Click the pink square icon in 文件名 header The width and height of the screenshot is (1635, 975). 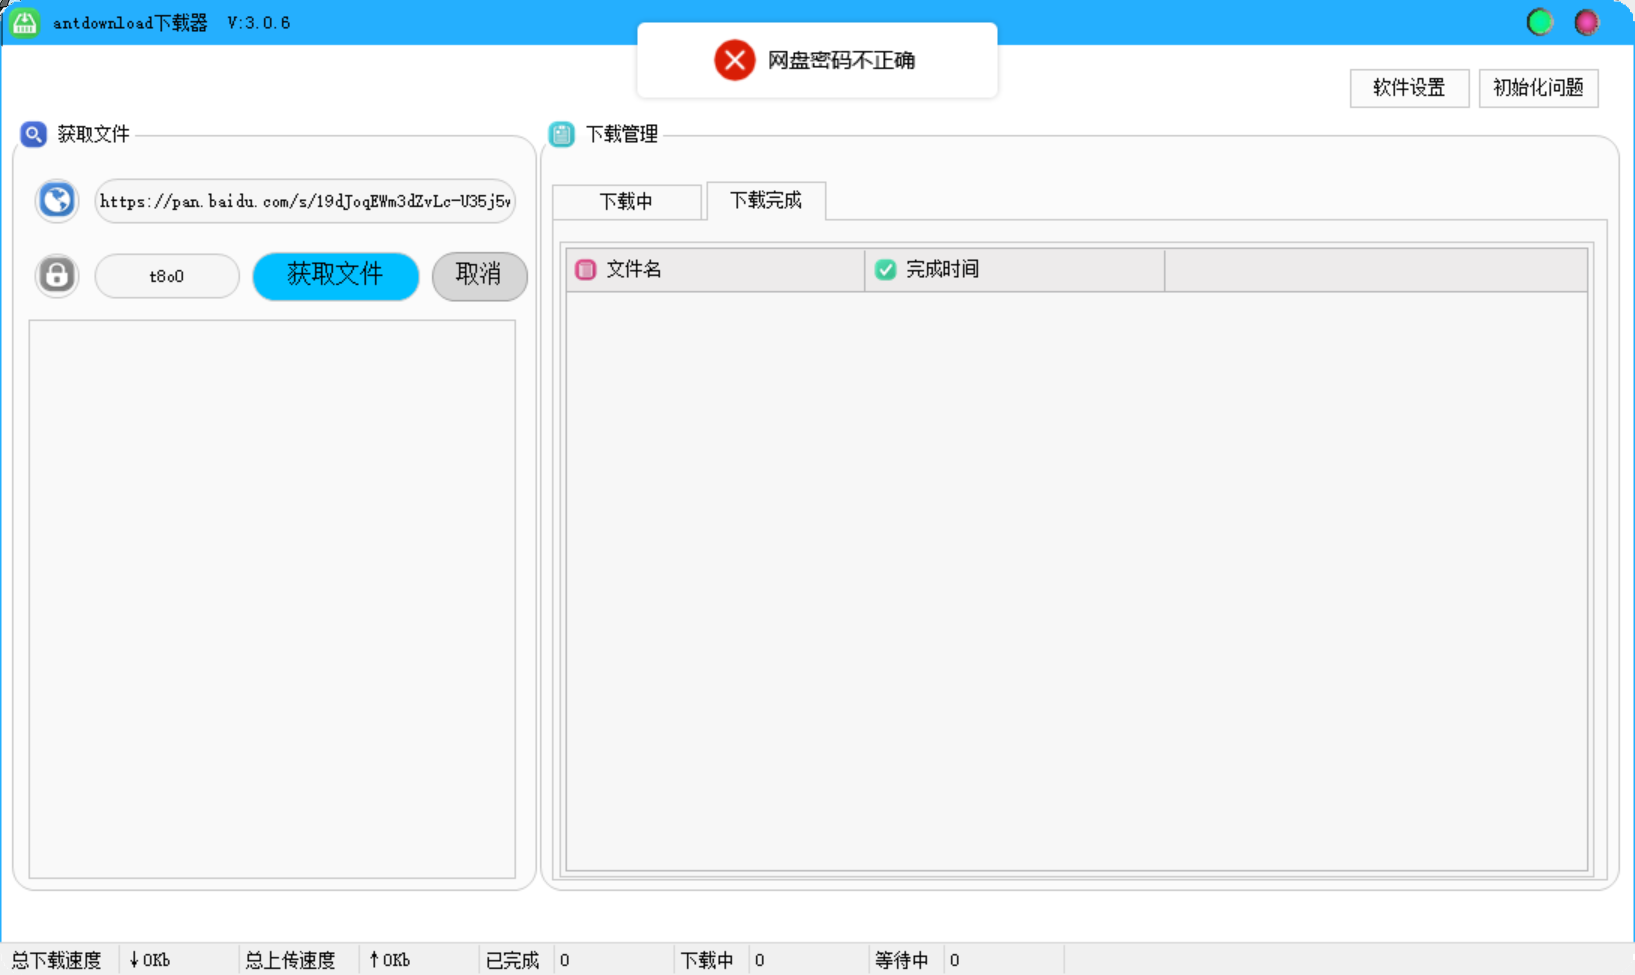point(586,269)
